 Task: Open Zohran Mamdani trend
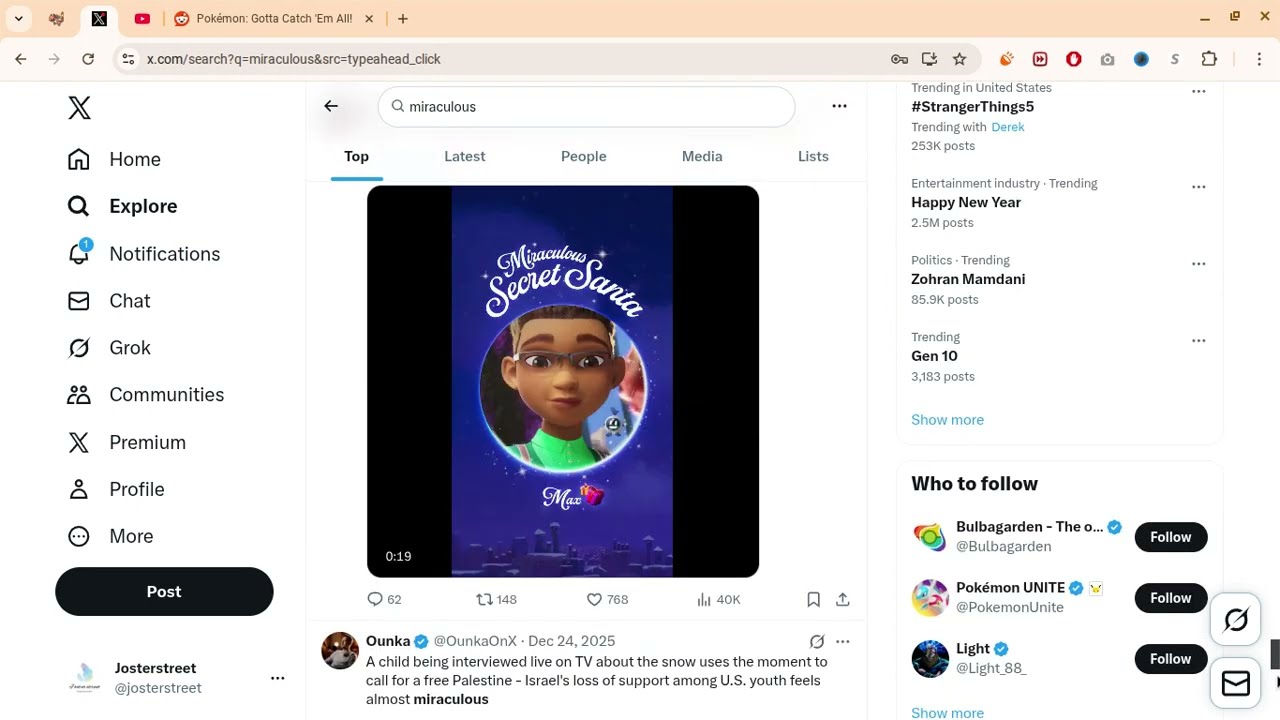(968, 279)
